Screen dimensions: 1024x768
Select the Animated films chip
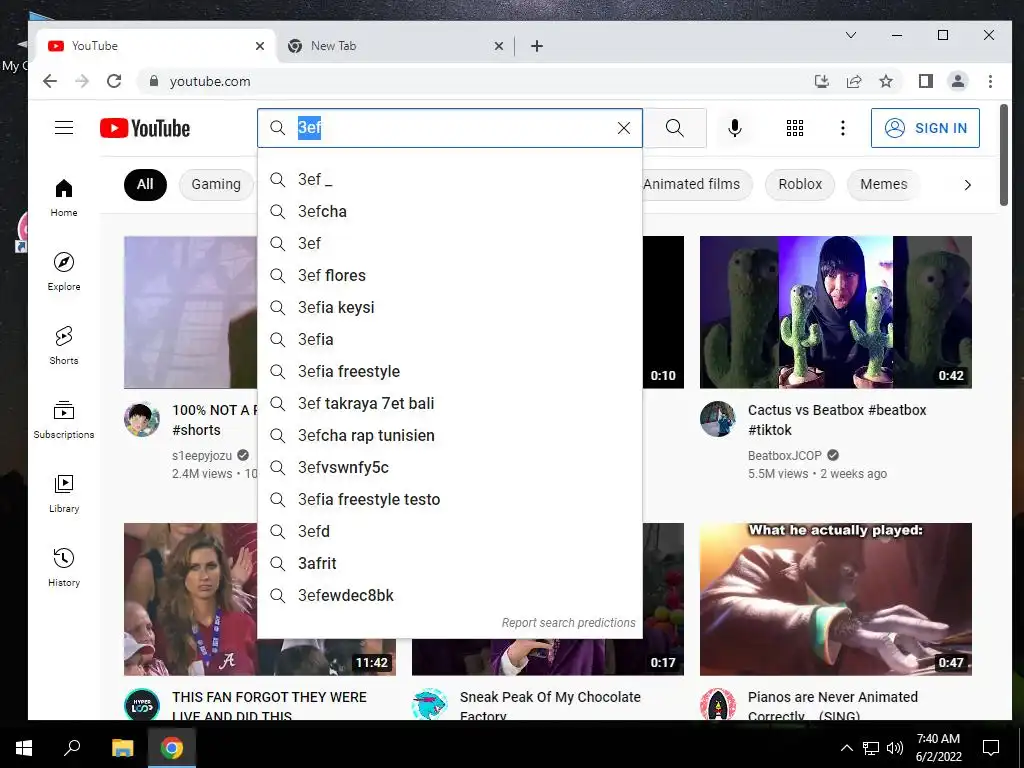[696, 184]
